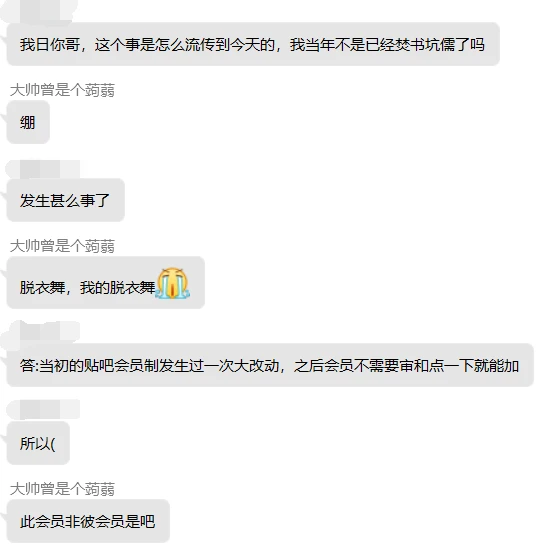Click the phrase 点一下就能加 in the reply
Screen dimensions: 544x554
(x=474, y=365)
